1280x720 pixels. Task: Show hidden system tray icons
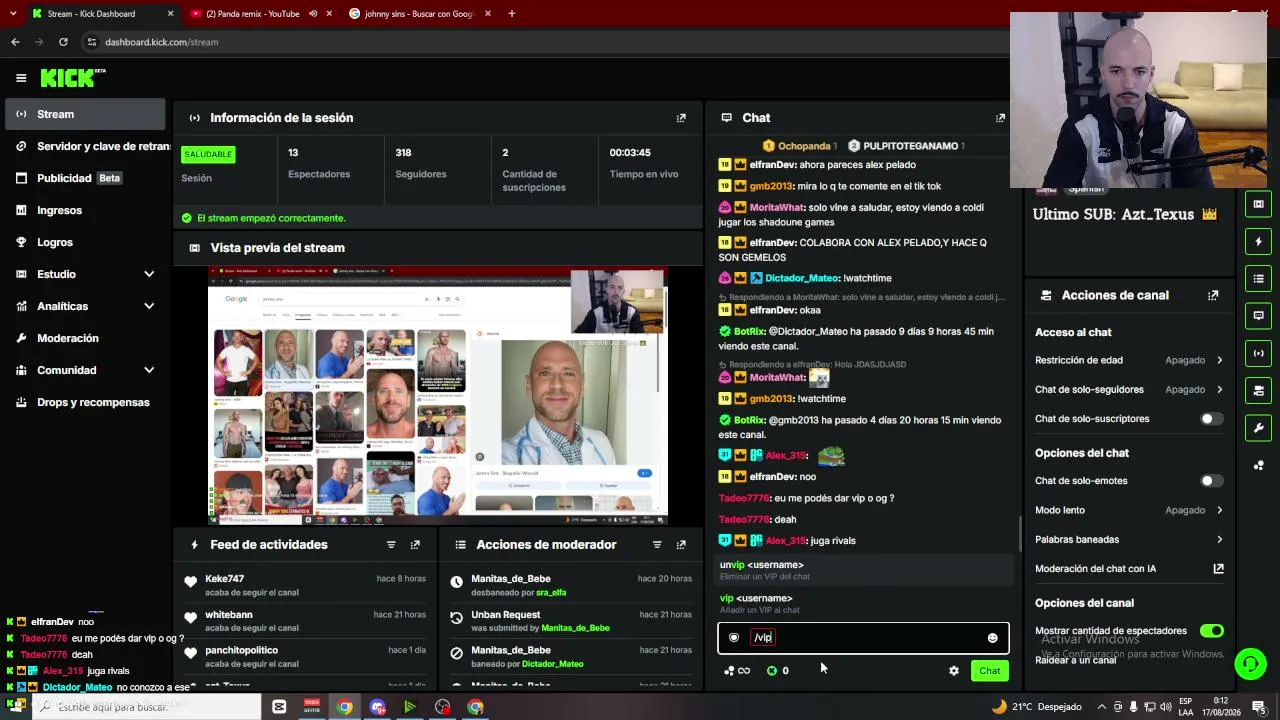pos(1102,707)
